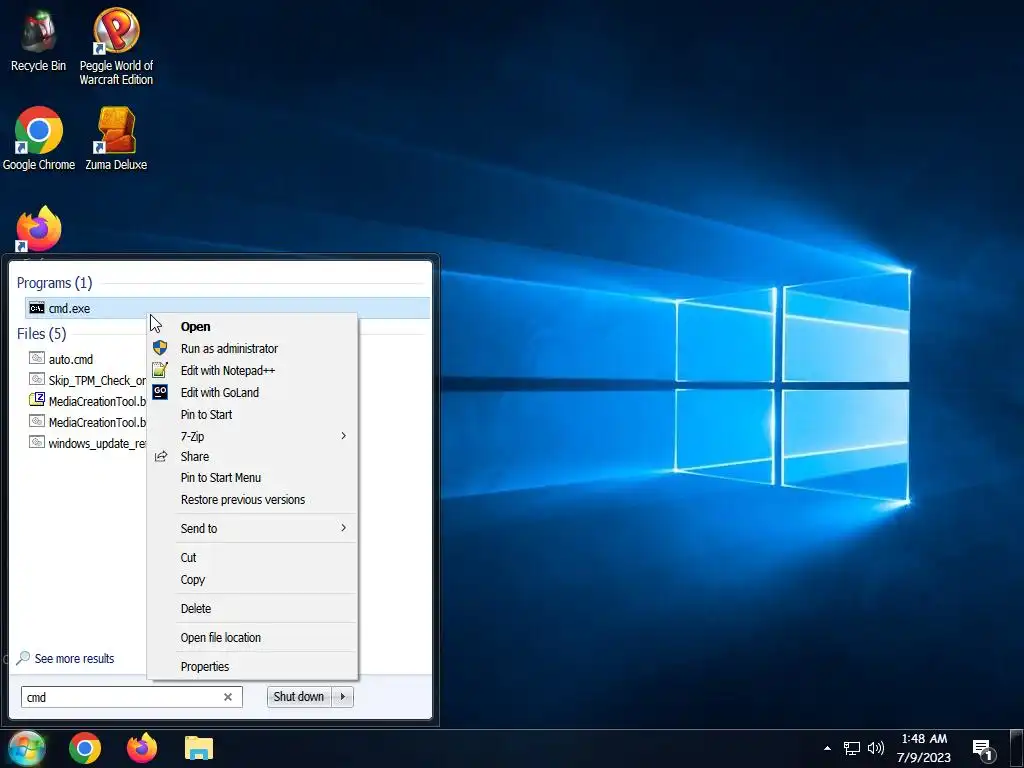Clear the search box with X
1024x768 pixels.
(x=228, y=697)
